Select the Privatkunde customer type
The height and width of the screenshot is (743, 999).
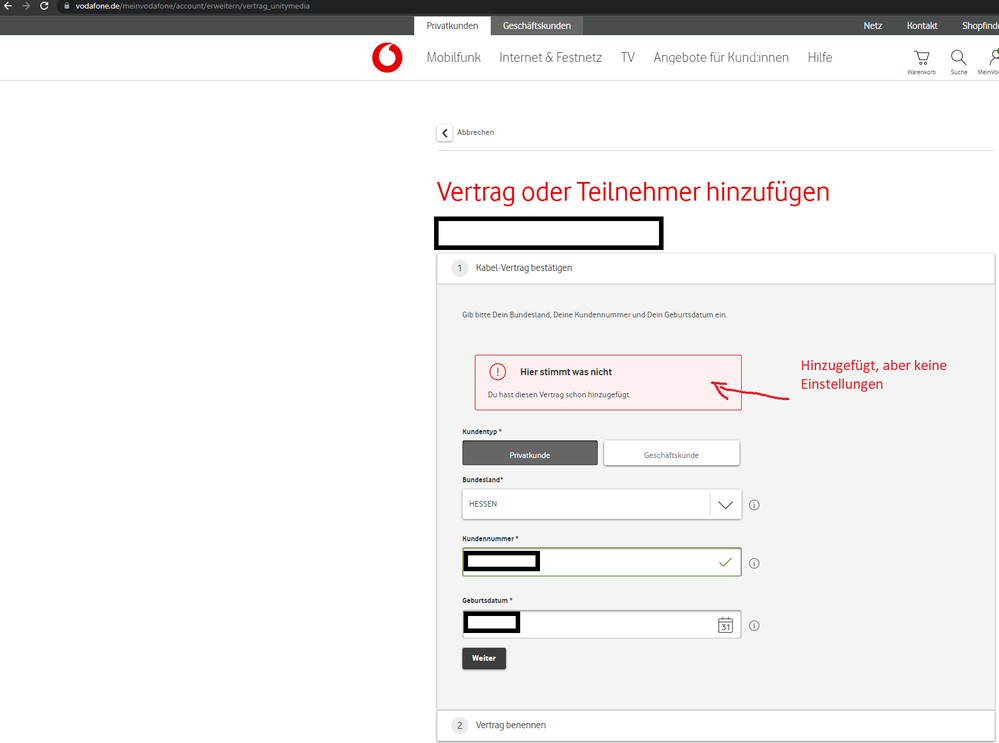point(529,452)
